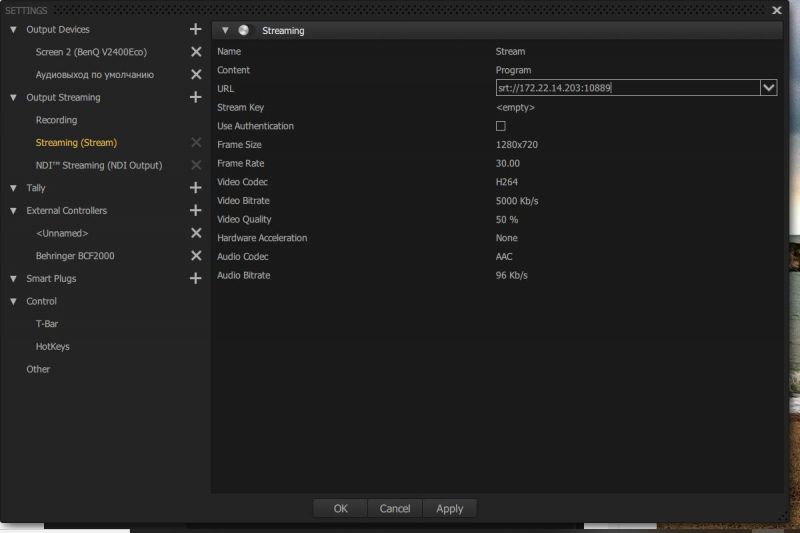The width and height of the screenshot is (800, 533).
Task: Add a new External Controller
Action: coord(195,210)
